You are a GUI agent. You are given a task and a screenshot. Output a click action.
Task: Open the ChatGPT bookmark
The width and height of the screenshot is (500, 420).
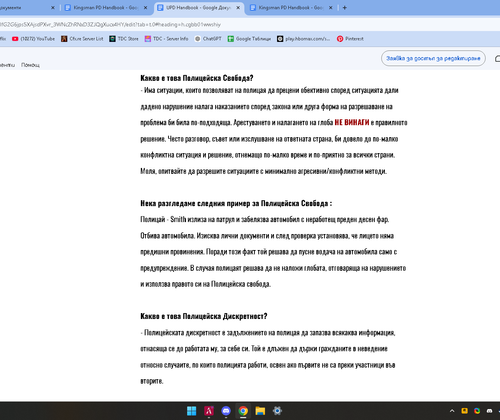pyautogui.click(x=208, y=39)
